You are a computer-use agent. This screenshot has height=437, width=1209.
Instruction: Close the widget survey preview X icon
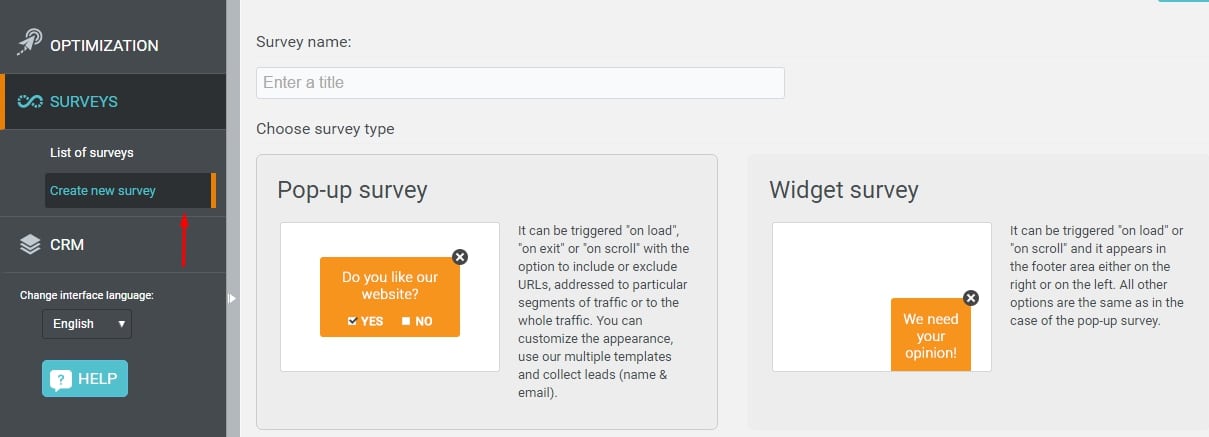970,297
